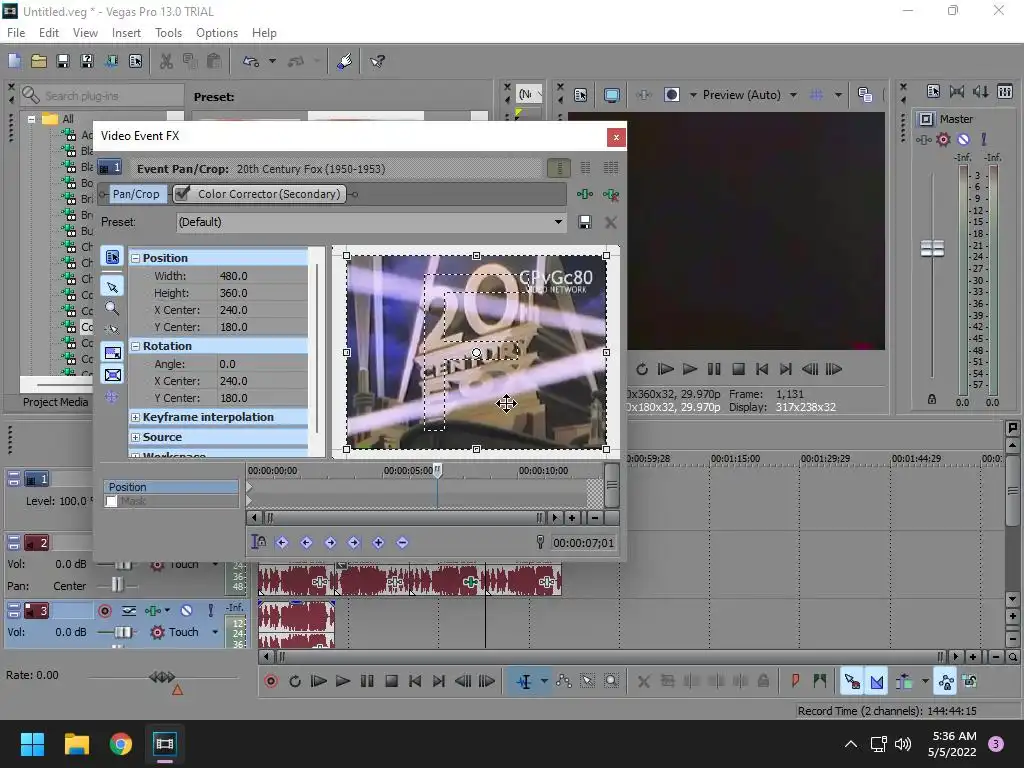This screenshot has height=768, width=1024.
Task: Close the Video Event FX dialog
Action: coord(616,137)
